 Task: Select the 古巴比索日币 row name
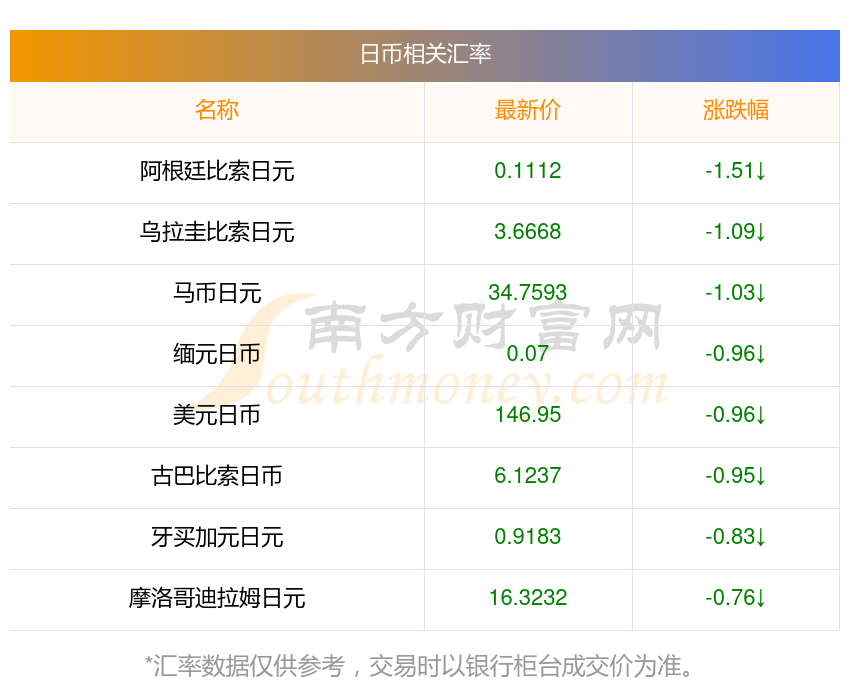pos(217,476)
